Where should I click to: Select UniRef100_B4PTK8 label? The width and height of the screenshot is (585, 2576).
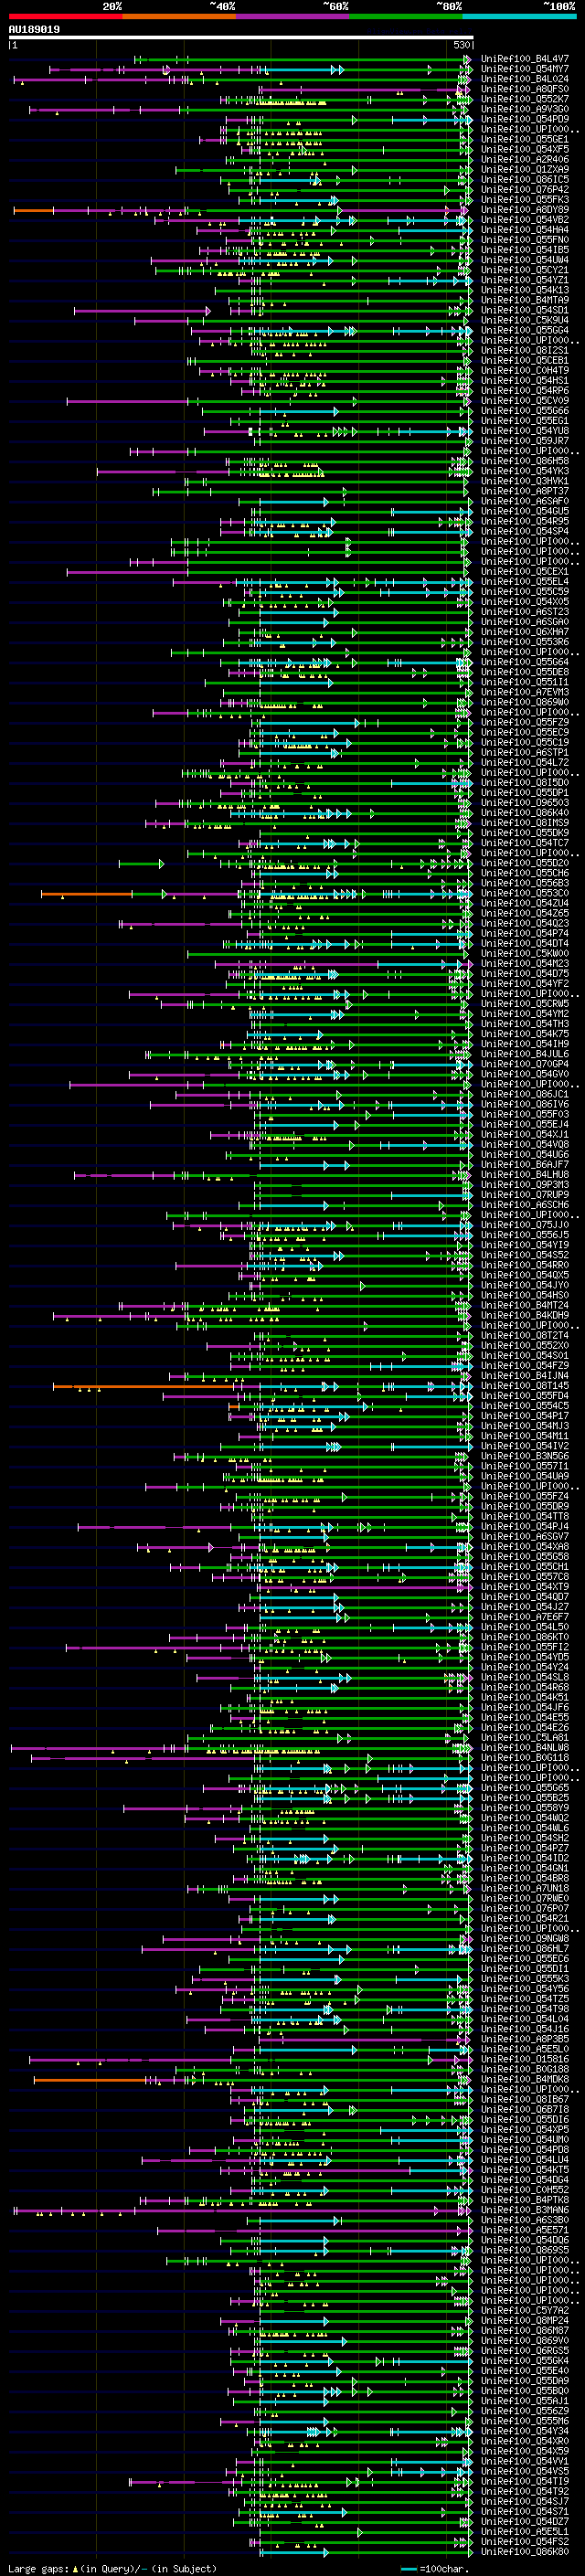pos(525,2200)
